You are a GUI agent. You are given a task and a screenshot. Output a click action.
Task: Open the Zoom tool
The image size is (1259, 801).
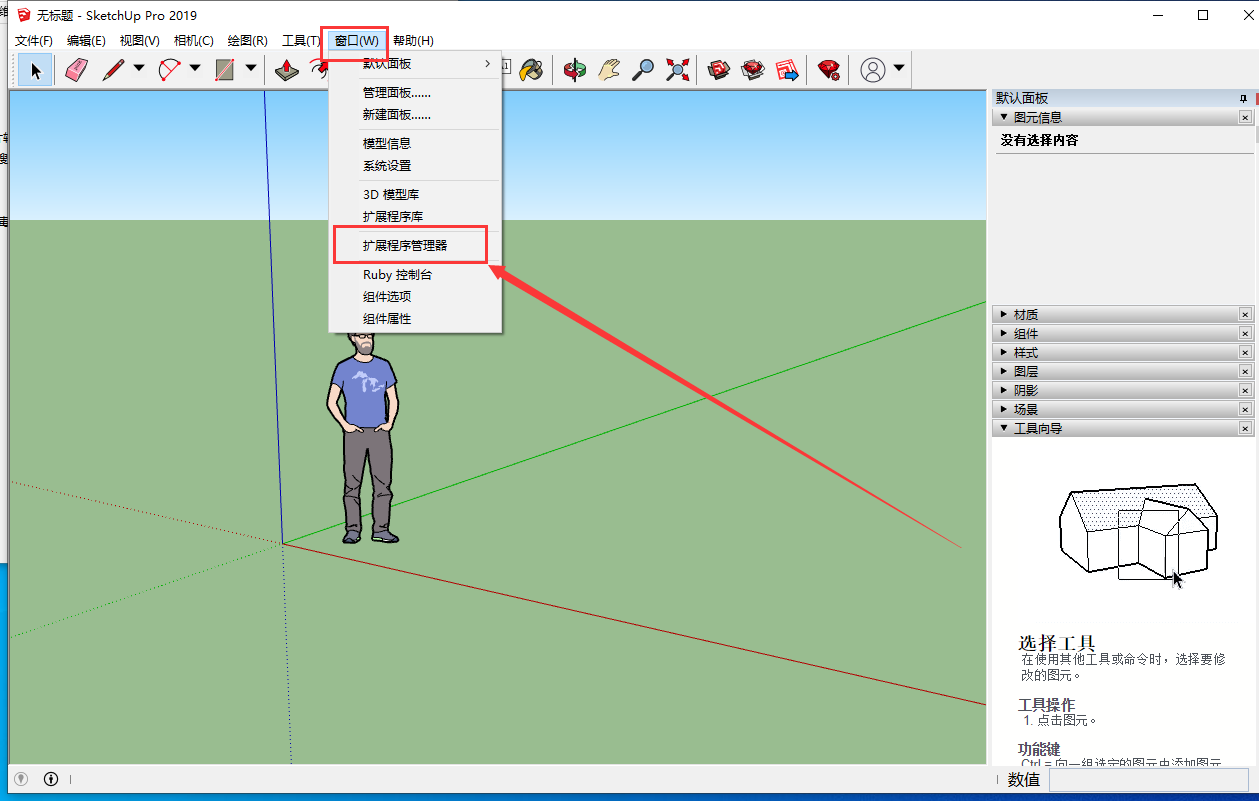642,69
